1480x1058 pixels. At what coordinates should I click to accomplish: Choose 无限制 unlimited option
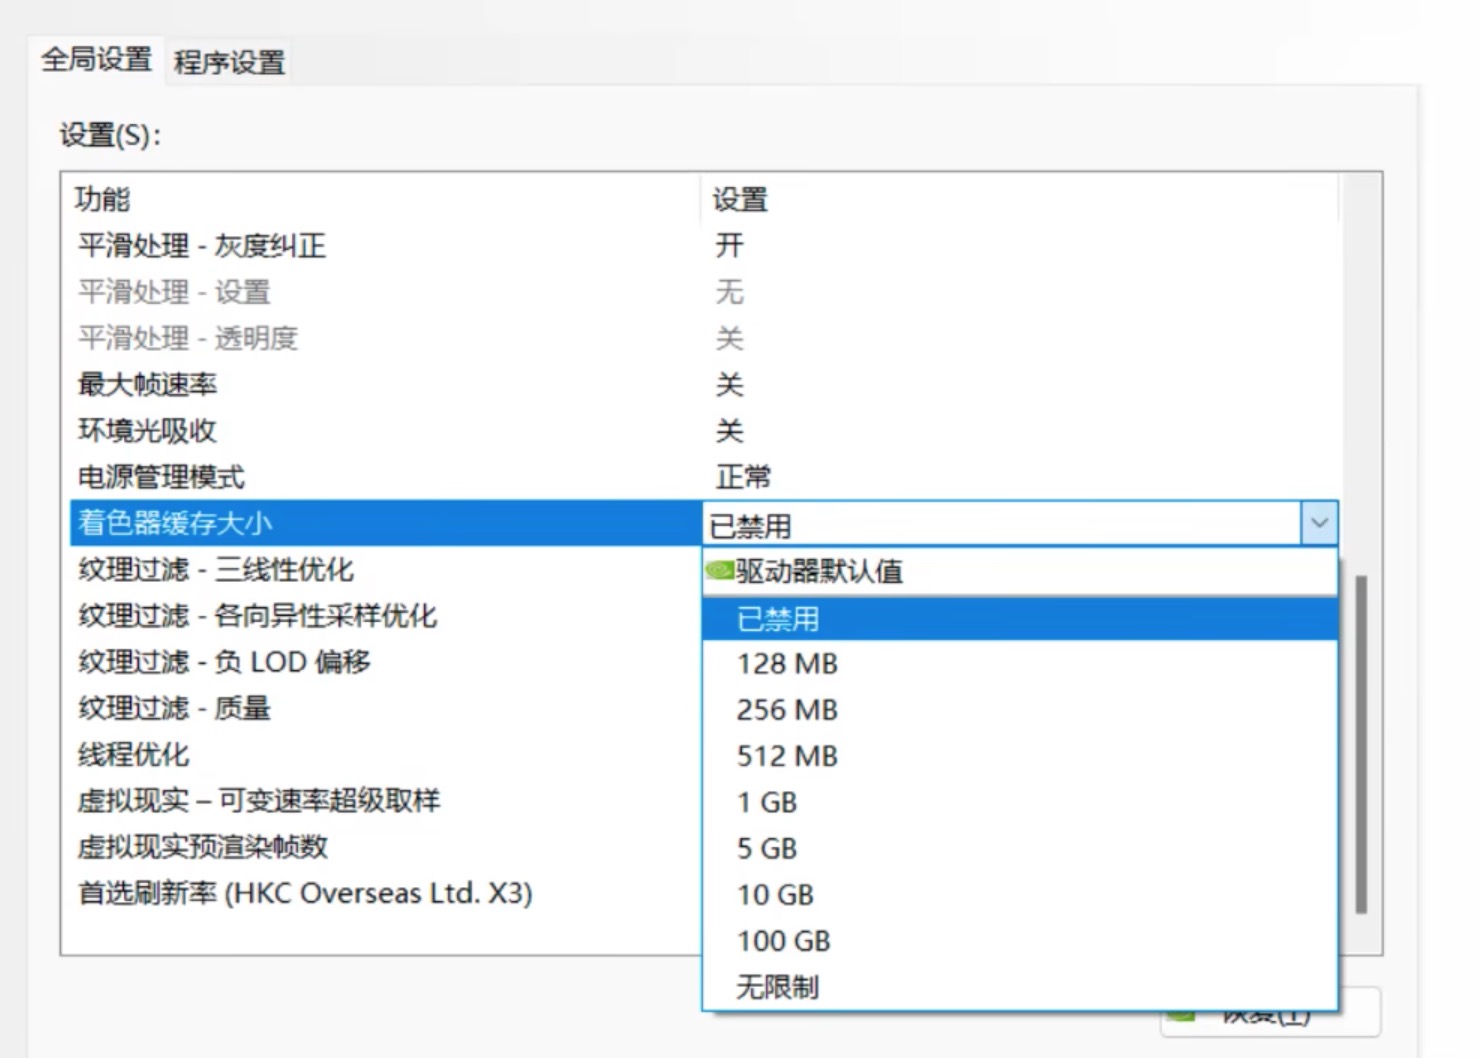pos(1020,987)
